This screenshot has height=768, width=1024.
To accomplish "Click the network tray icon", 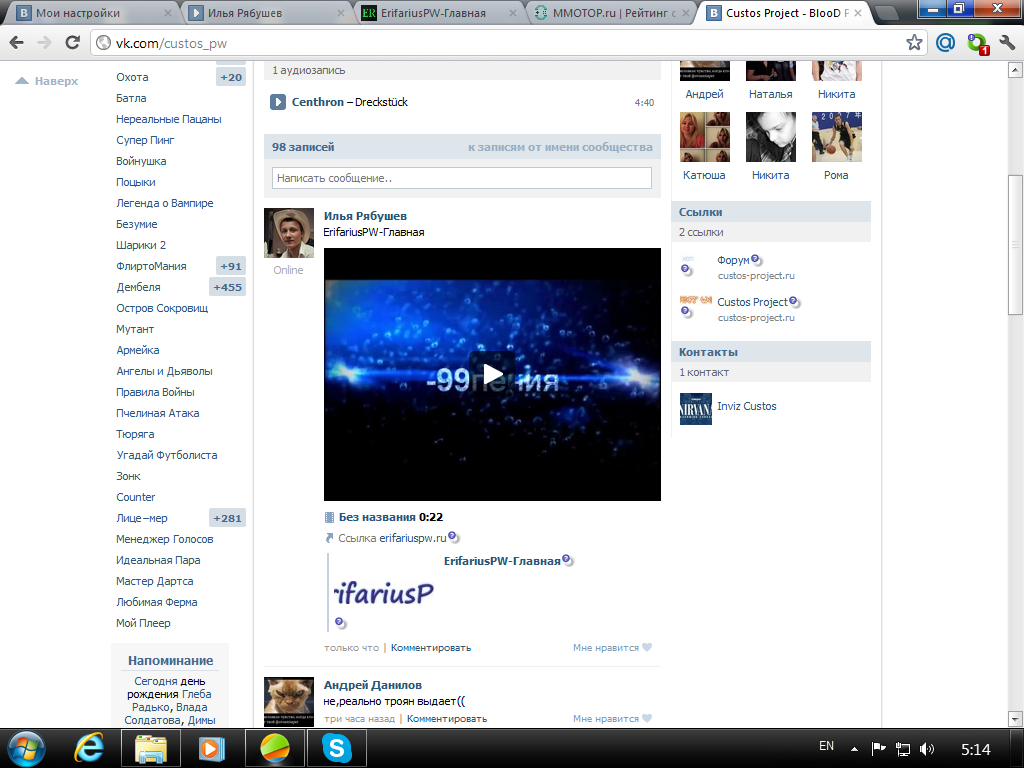I will click(x=903, y=749).
